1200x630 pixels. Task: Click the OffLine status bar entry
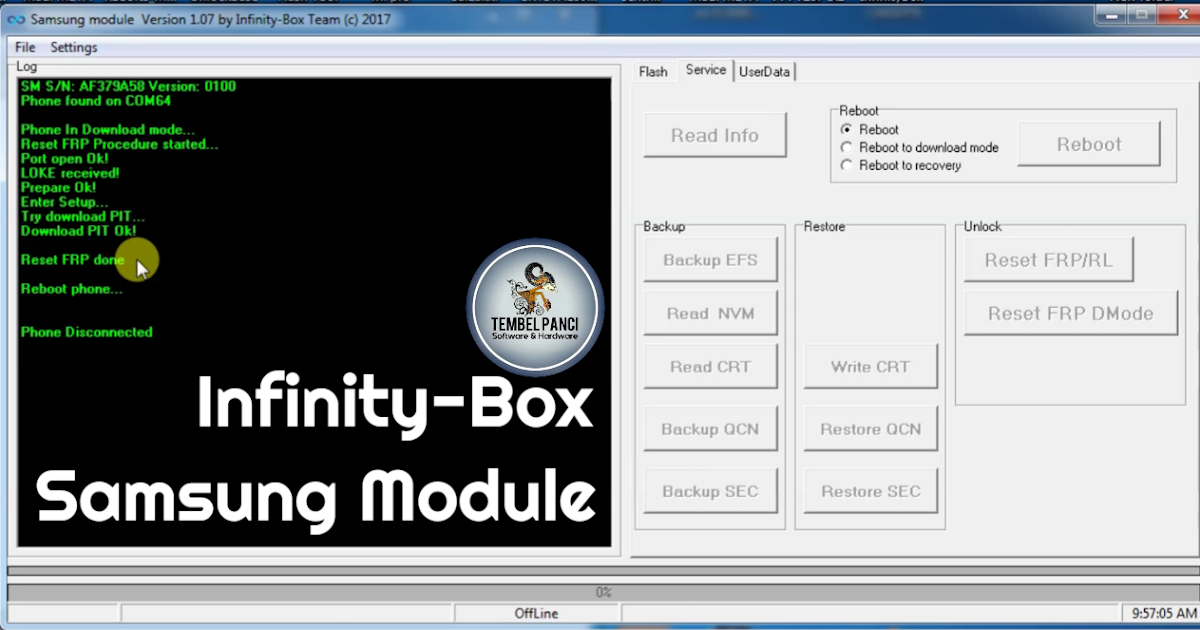[x=536, y=613]
